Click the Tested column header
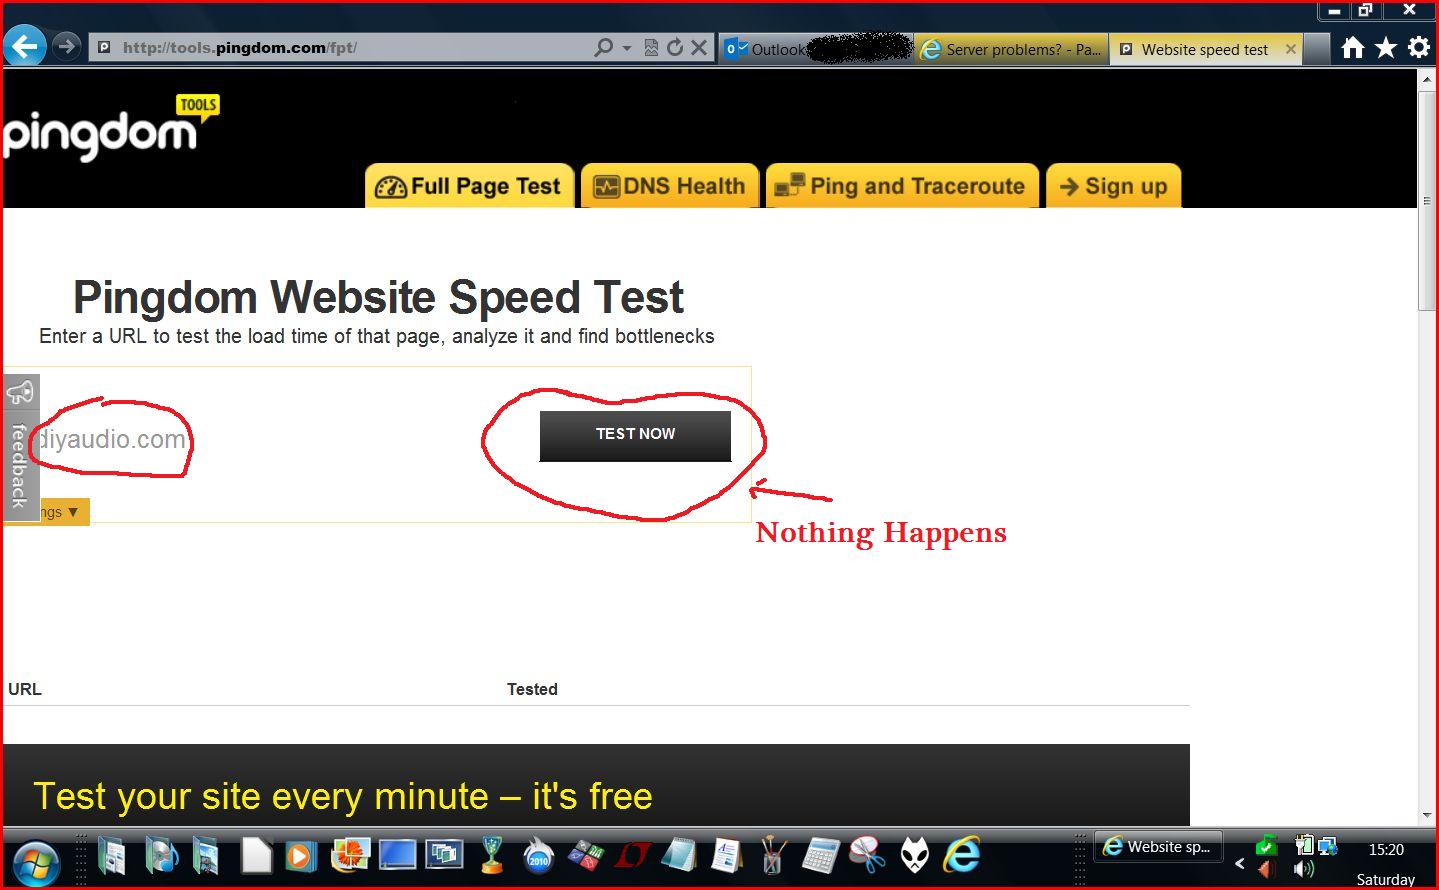The image size is (1439, 890). coord(532,689)
